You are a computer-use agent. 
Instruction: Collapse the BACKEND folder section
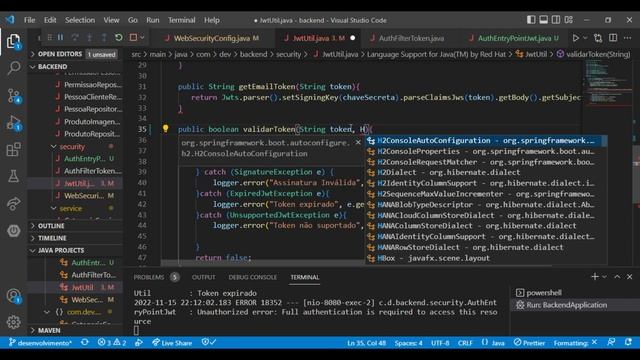point(76,67)
